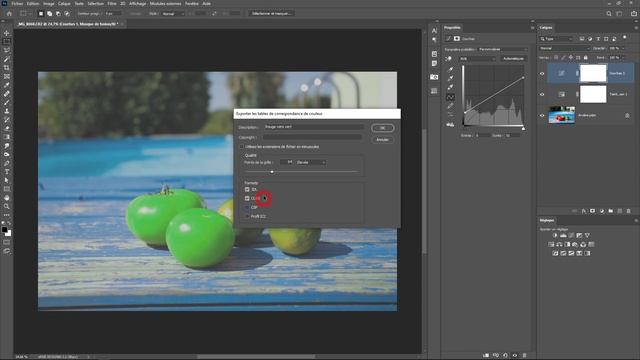Click the Automatique button in Curves

point(513,59)
